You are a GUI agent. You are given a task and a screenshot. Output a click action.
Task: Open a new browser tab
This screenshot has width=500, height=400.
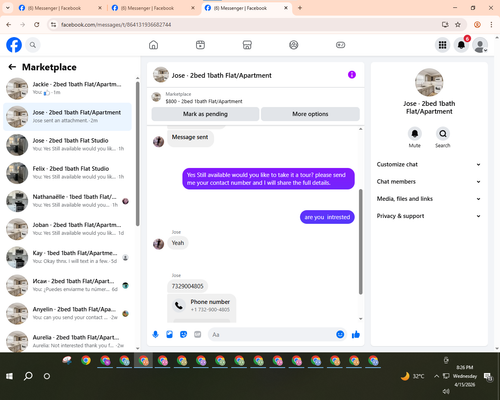click(300, 8)
